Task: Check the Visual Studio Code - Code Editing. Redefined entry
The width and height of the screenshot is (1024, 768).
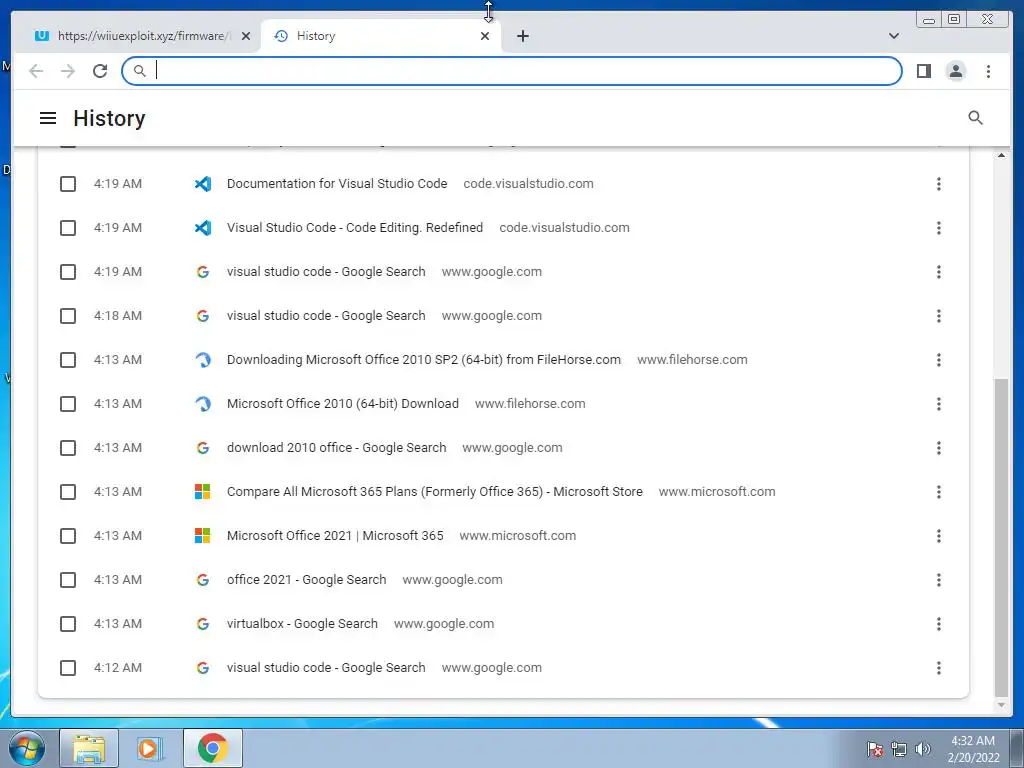Action: tap(68, 228)
